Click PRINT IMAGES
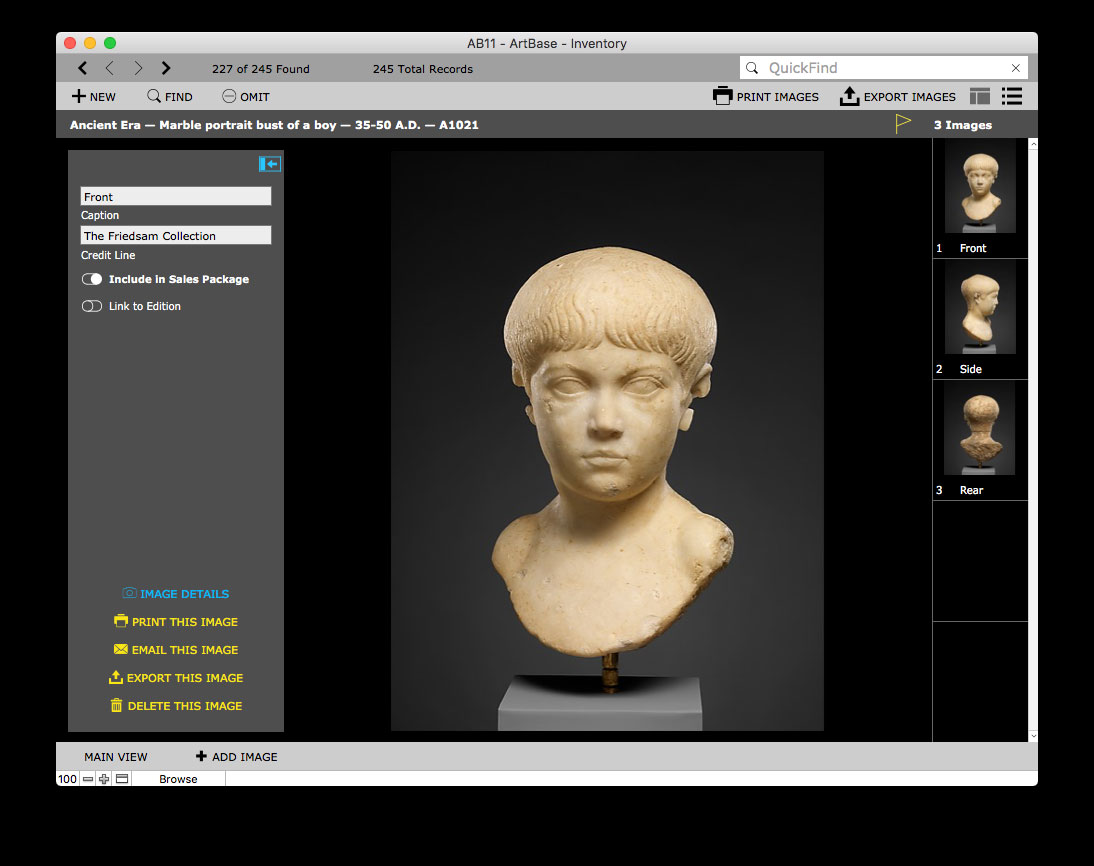 pyautogui.click(x=765, y=96)
